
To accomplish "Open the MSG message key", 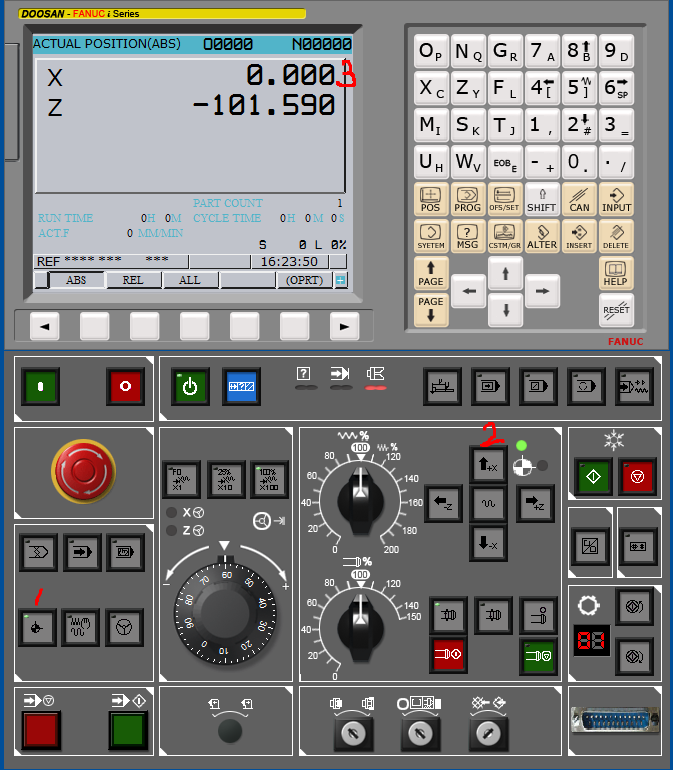I will tap(468, 236).
